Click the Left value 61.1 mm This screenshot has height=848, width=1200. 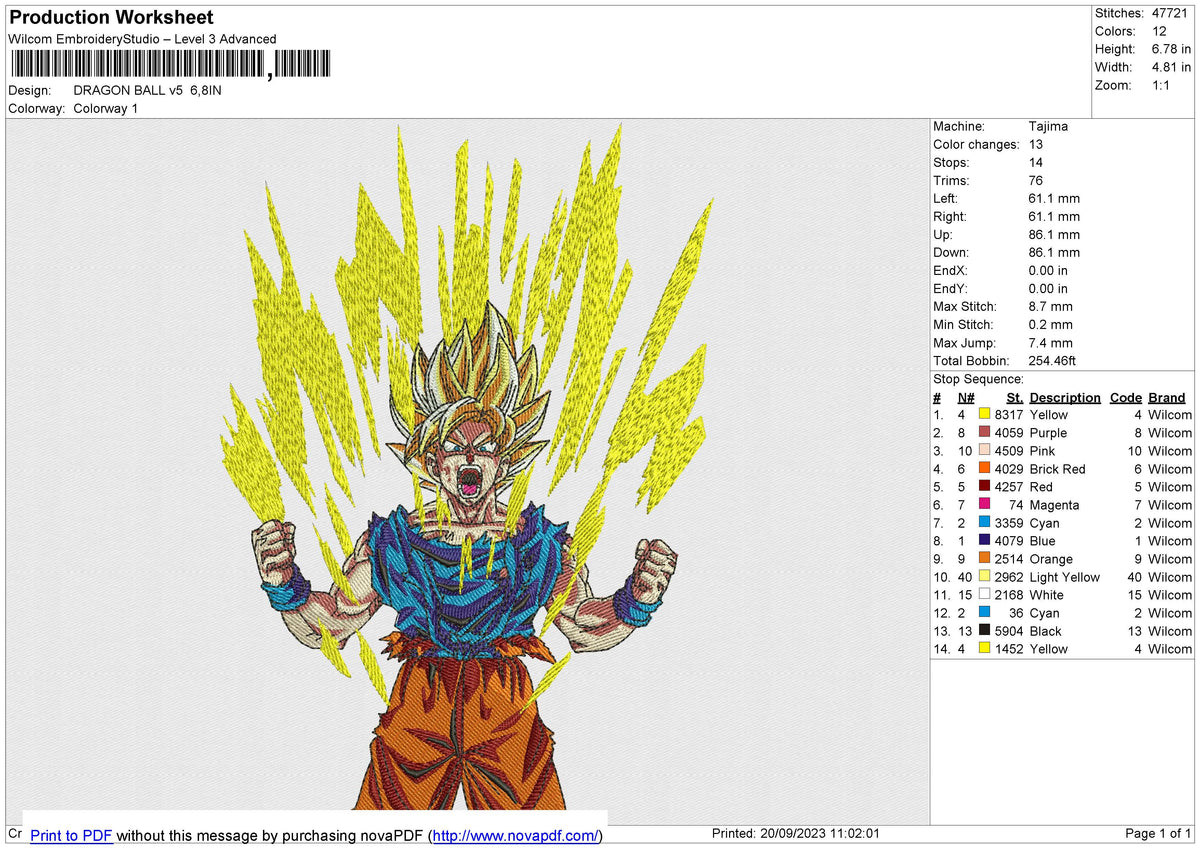point(1054,199)
